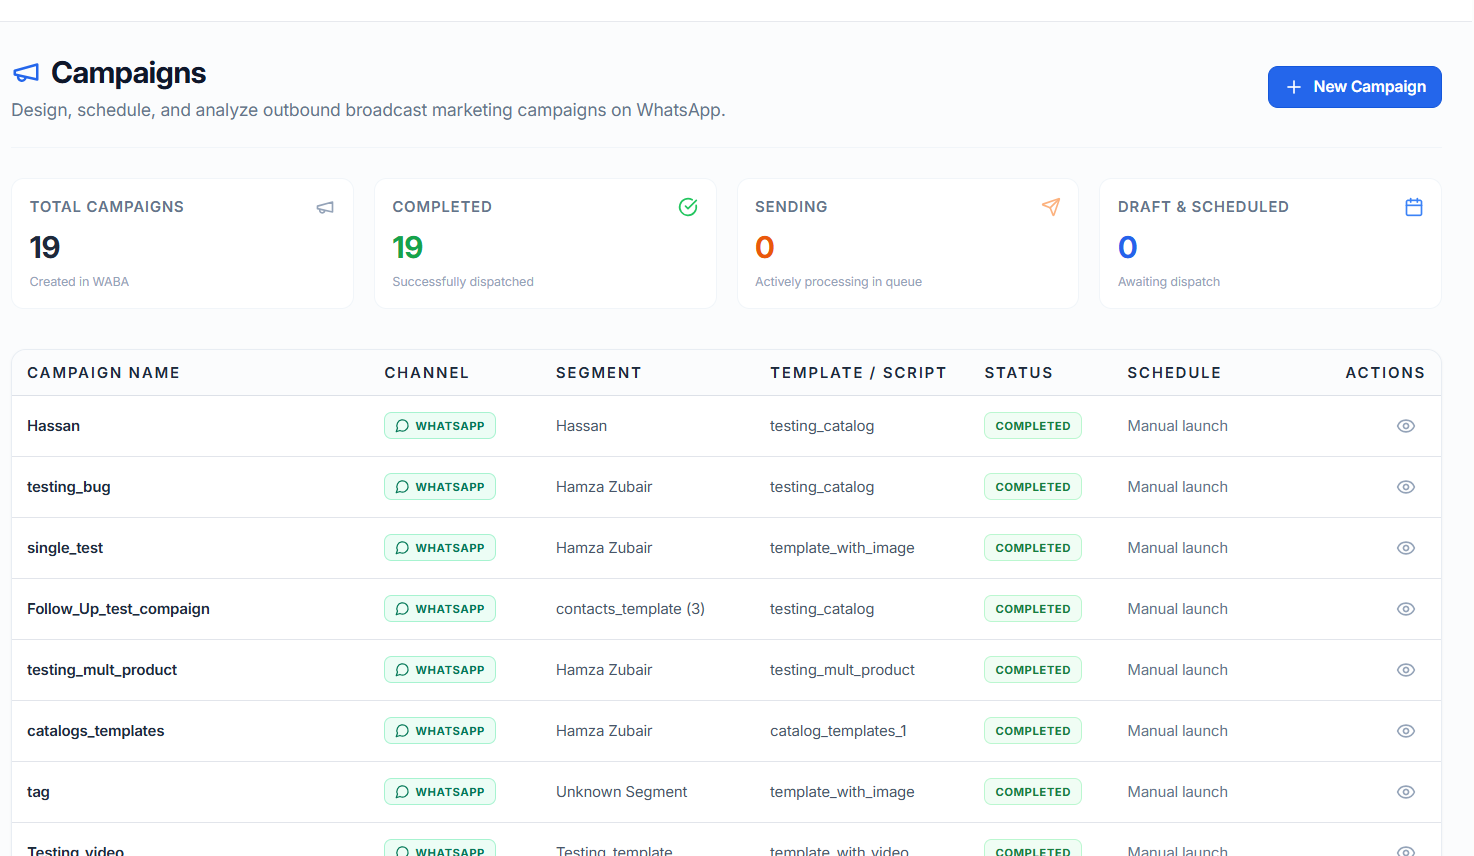Click Total Campaigns statistics card
This screenshot has height=856, width=1474.
point(183,243)
